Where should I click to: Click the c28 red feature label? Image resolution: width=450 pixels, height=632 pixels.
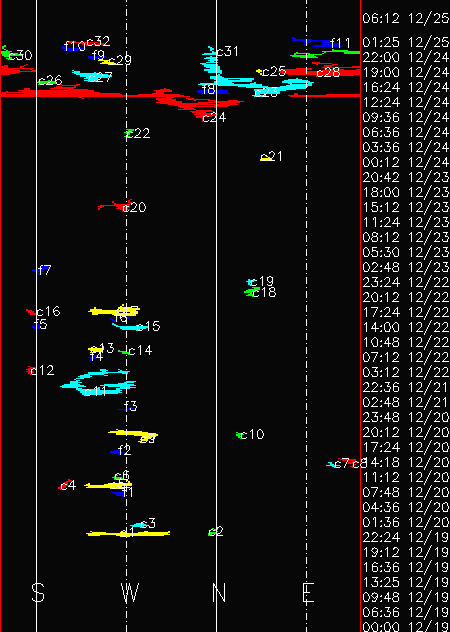(328, 73)
